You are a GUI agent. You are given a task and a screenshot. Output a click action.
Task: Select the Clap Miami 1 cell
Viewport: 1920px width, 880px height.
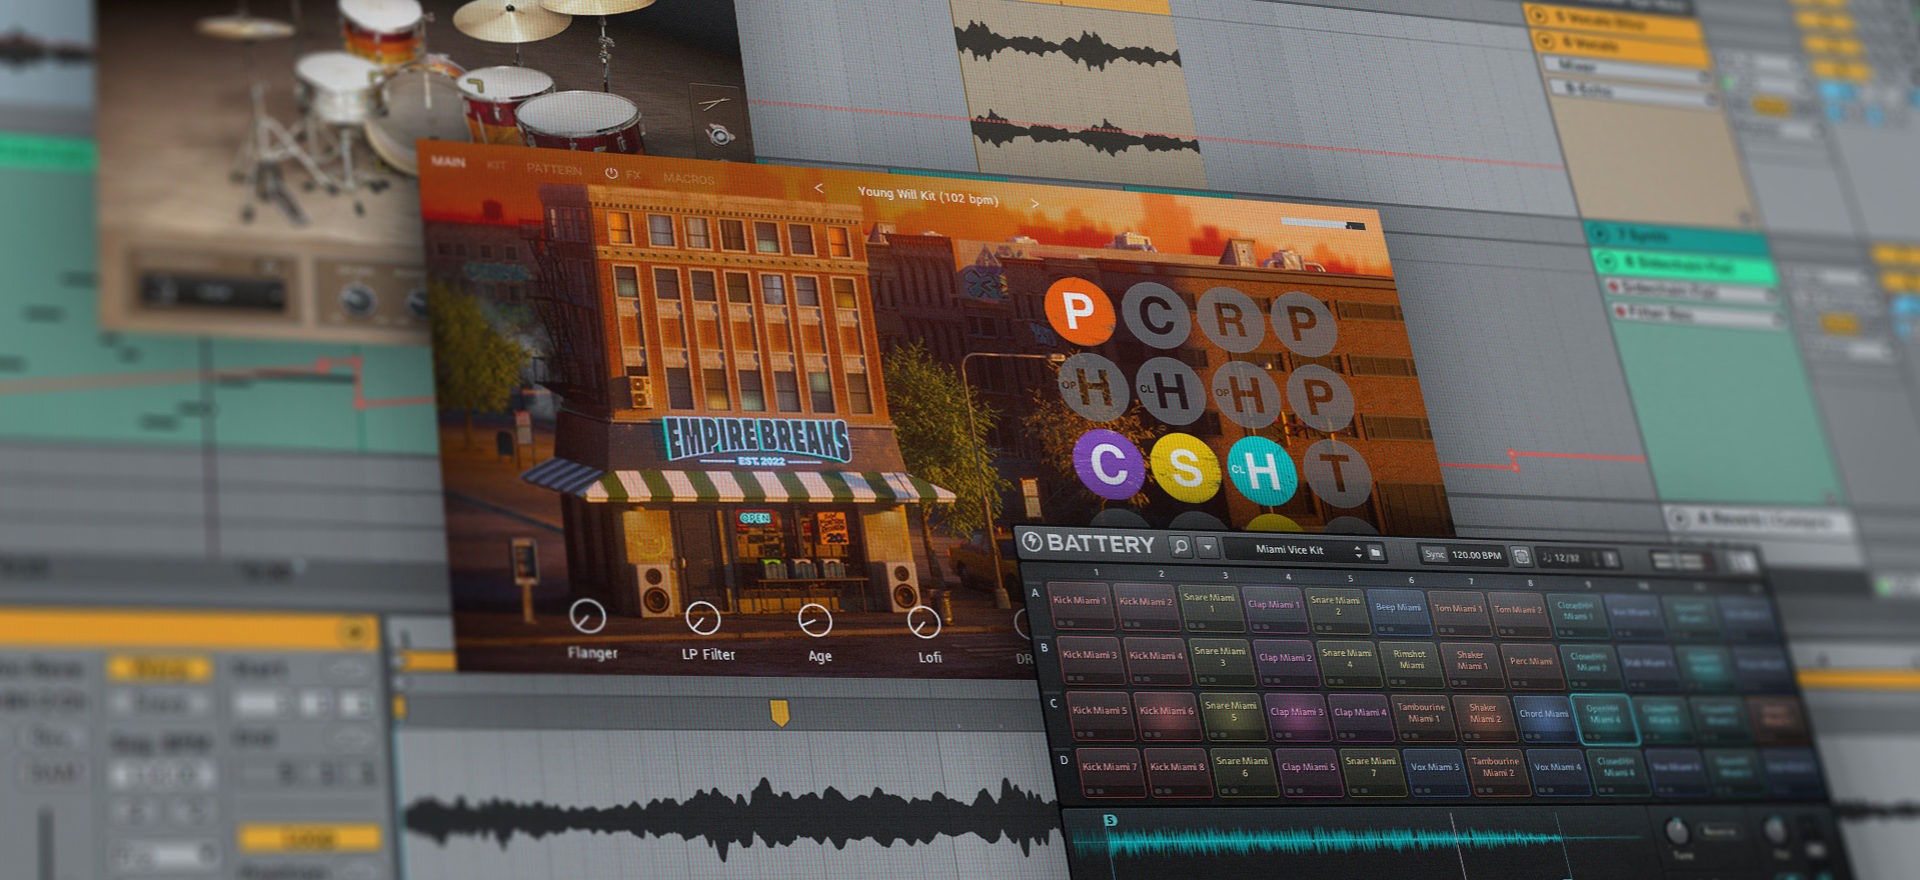(1275, 609)
